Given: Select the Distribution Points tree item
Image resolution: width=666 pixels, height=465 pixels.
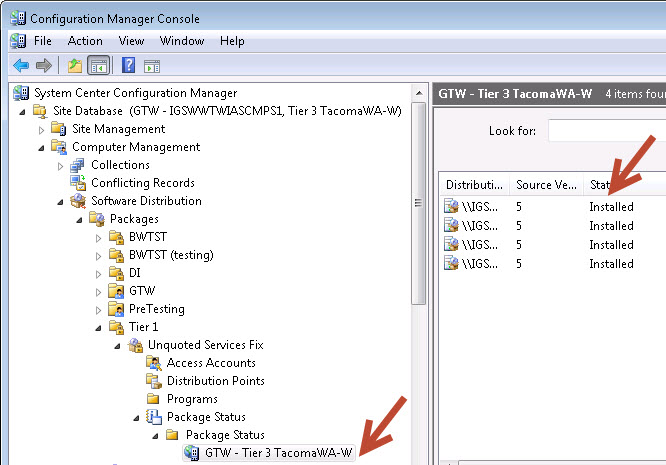Looking at the screenshot, I should [216, 381].
